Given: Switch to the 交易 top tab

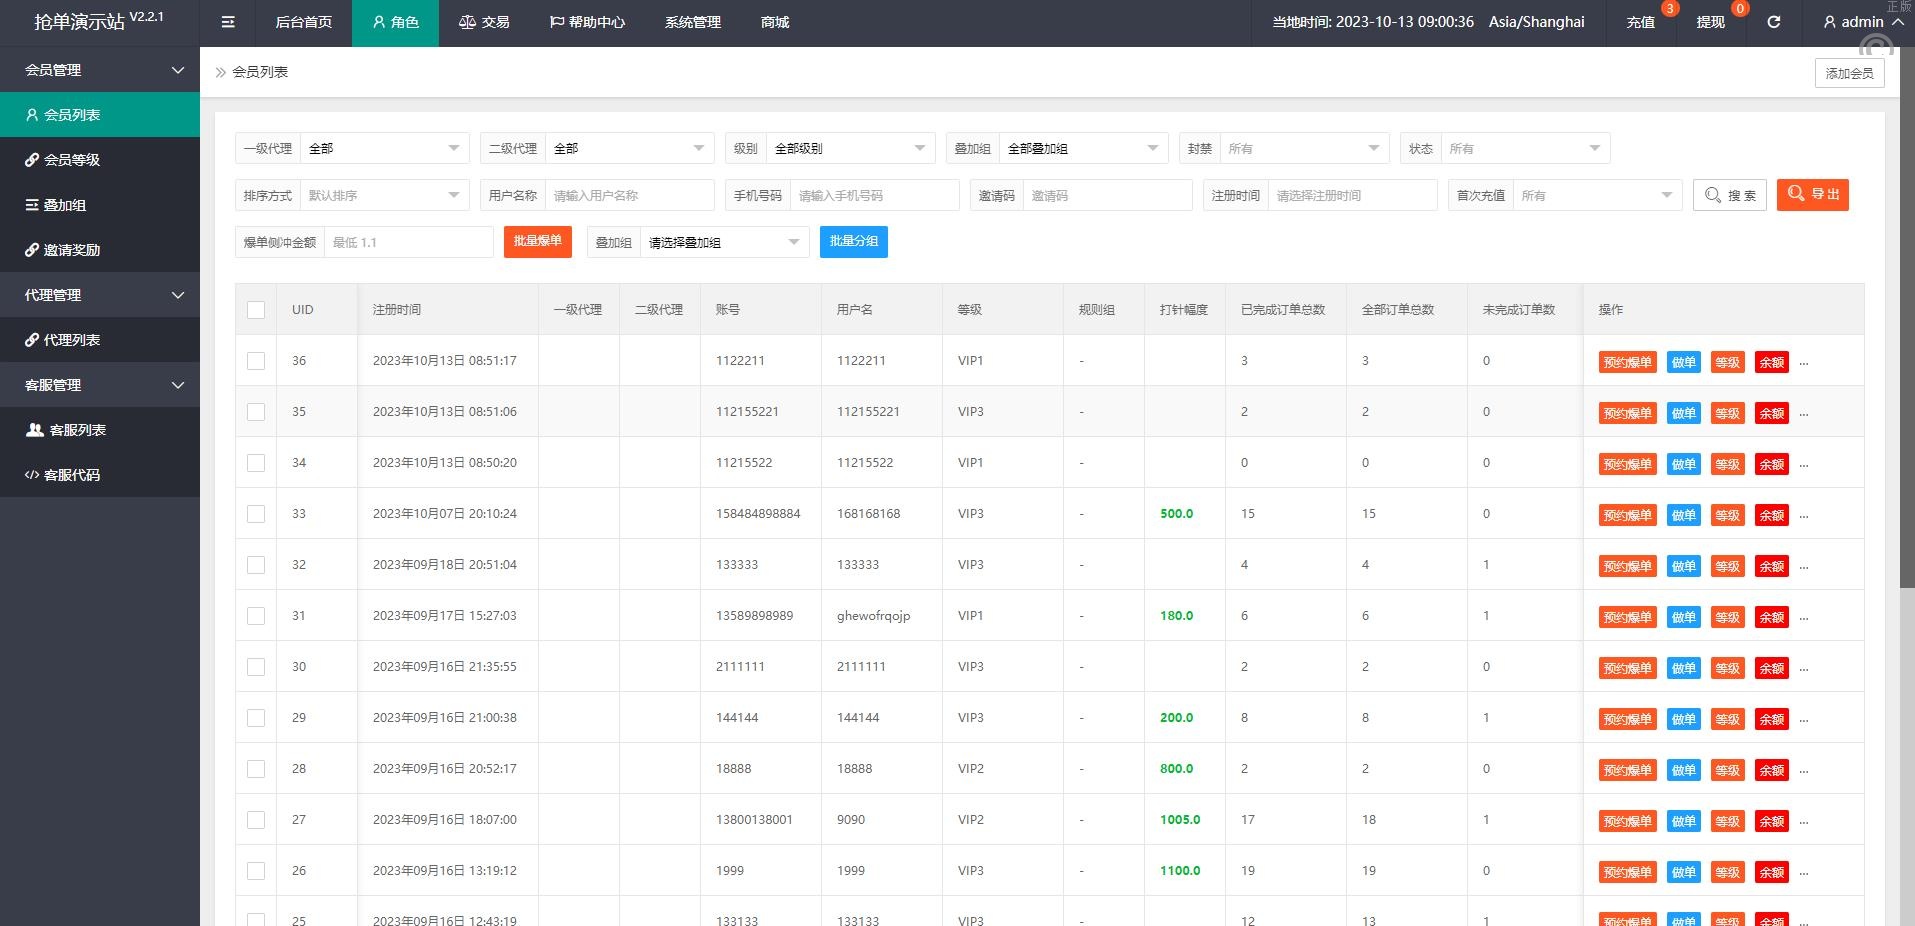Looking at the screenshot, I should 484,22.
